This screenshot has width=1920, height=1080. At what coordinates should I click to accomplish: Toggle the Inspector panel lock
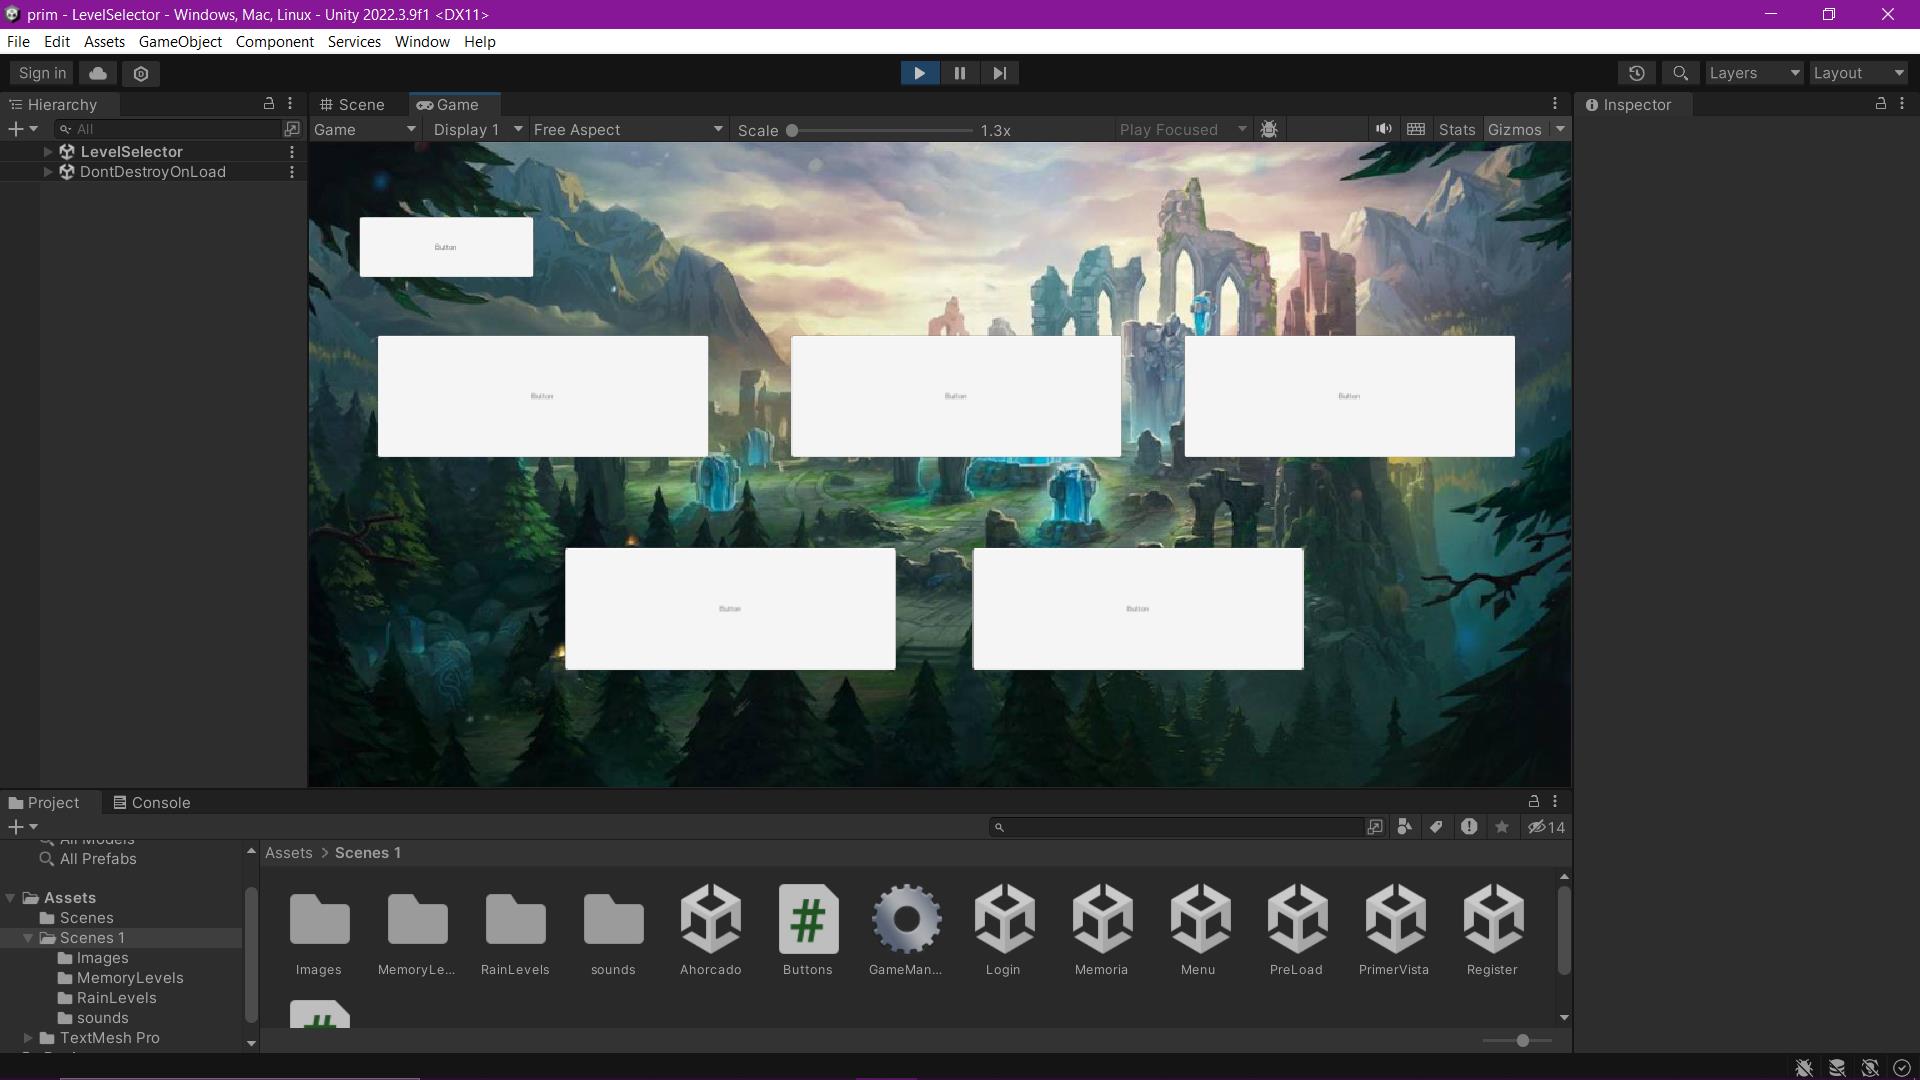1880,104
